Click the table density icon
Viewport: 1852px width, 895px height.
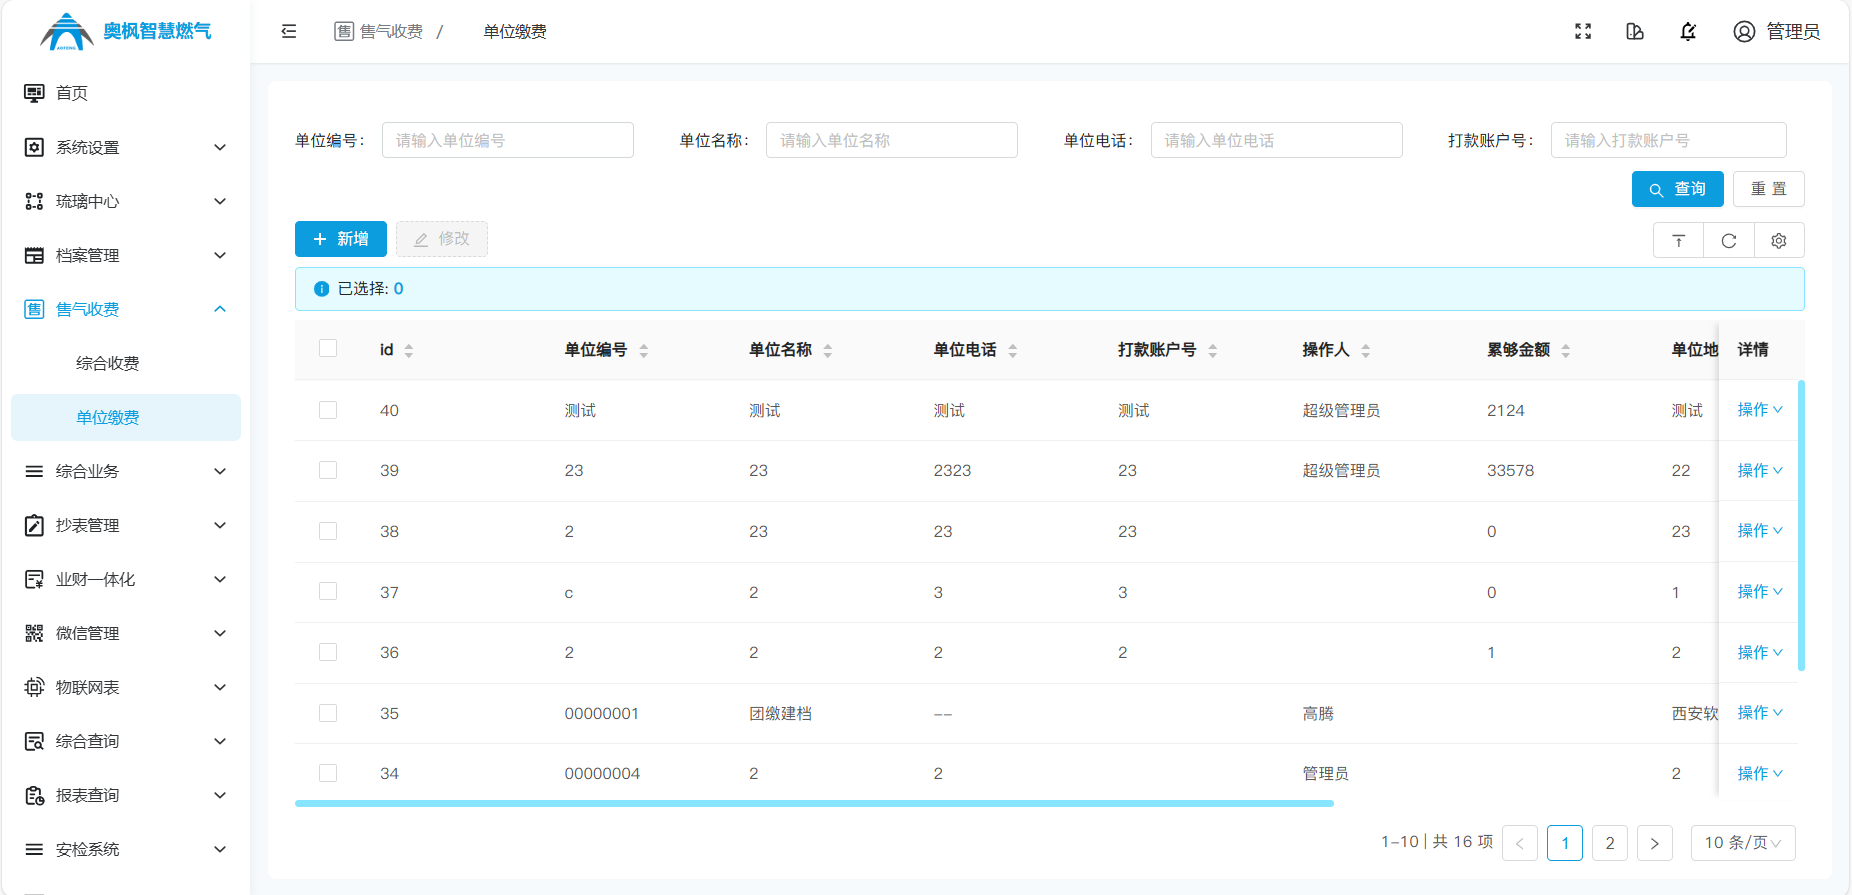[x=1679, y=241]
